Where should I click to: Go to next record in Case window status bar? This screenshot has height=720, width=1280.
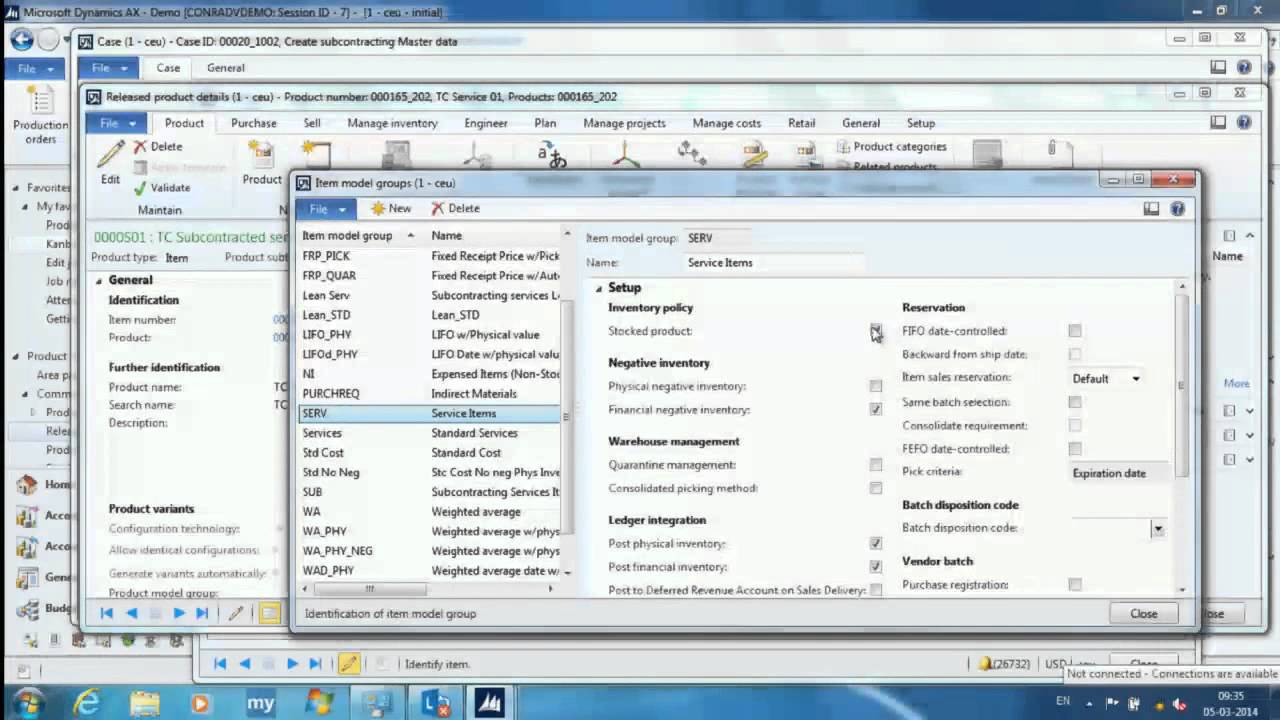pos(292,663)
